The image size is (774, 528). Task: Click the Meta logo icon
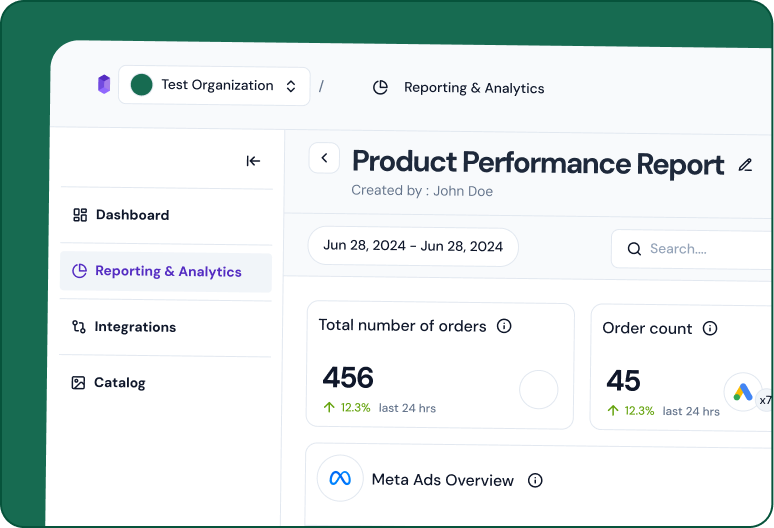click(x=340, y=478)
